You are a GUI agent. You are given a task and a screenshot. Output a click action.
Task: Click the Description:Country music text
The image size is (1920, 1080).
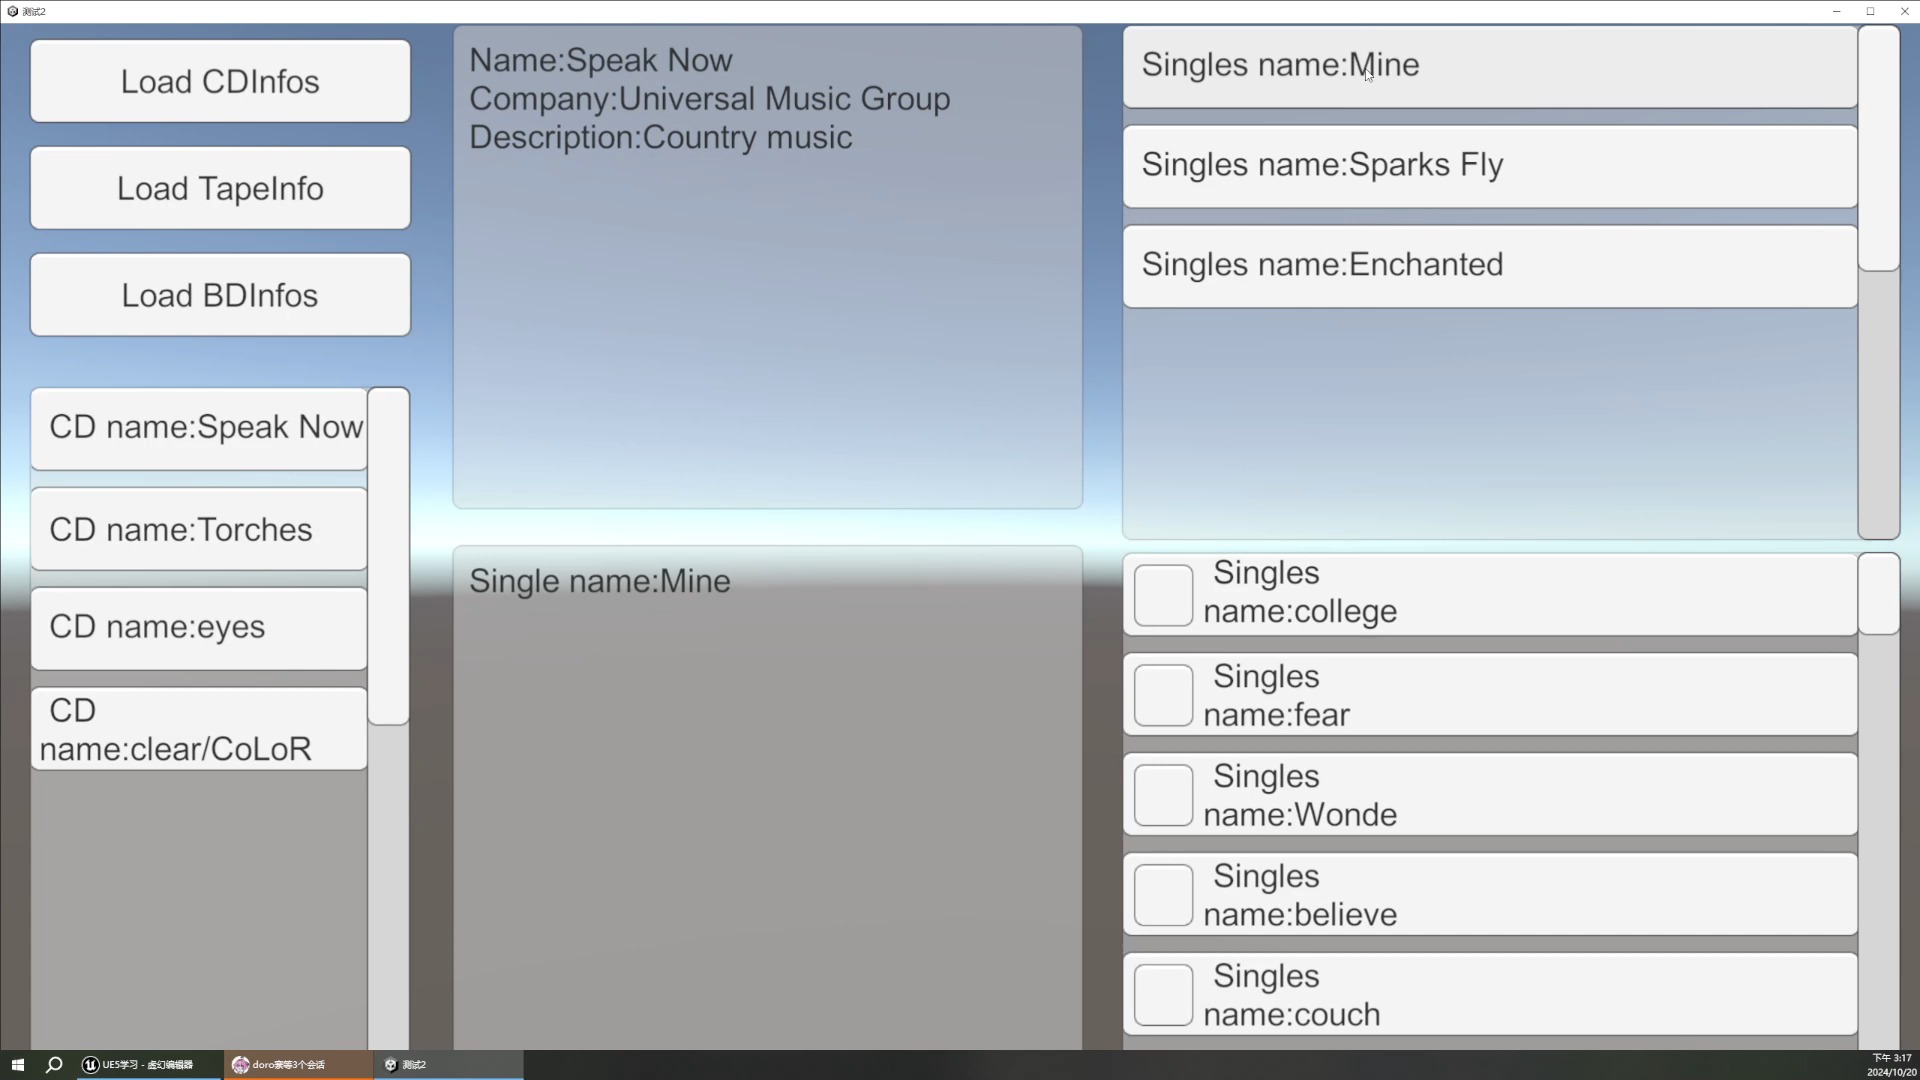tap(661, 137)
